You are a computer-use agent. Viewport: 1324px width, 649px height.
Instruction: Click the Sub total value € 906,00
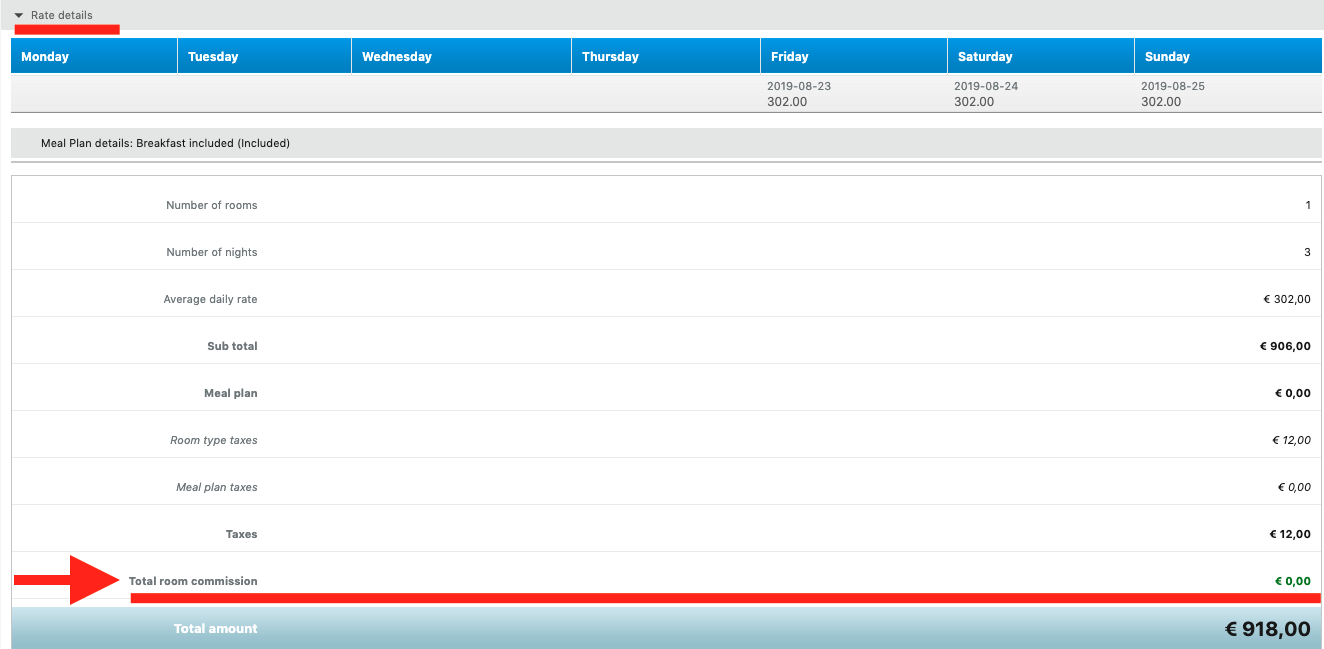[x=1285, y=346]
